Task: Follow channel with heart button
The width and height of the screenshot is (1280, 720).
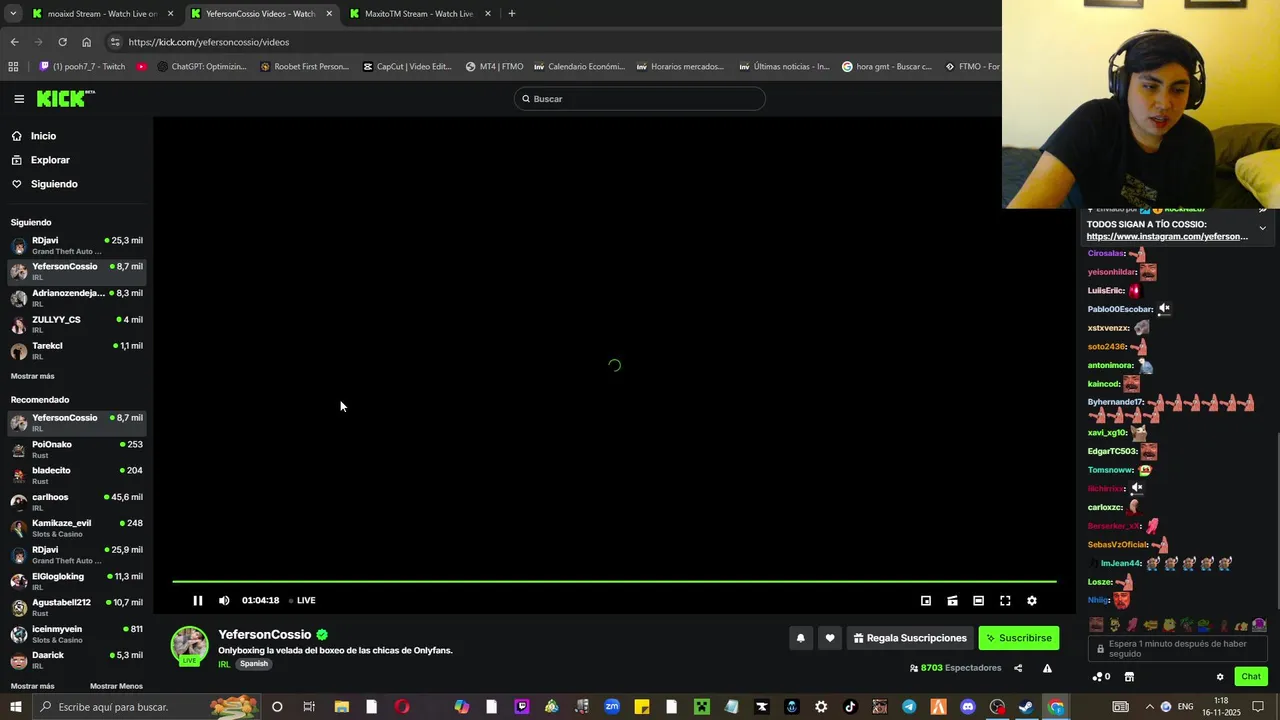Action: click(830, 638)
